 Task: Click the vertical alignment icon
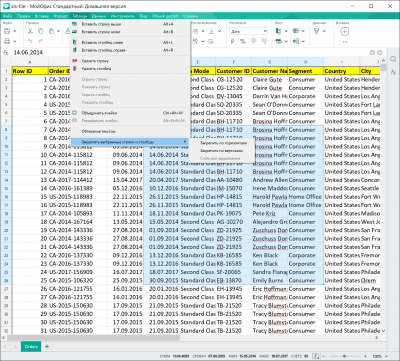[x=212, y=31]
